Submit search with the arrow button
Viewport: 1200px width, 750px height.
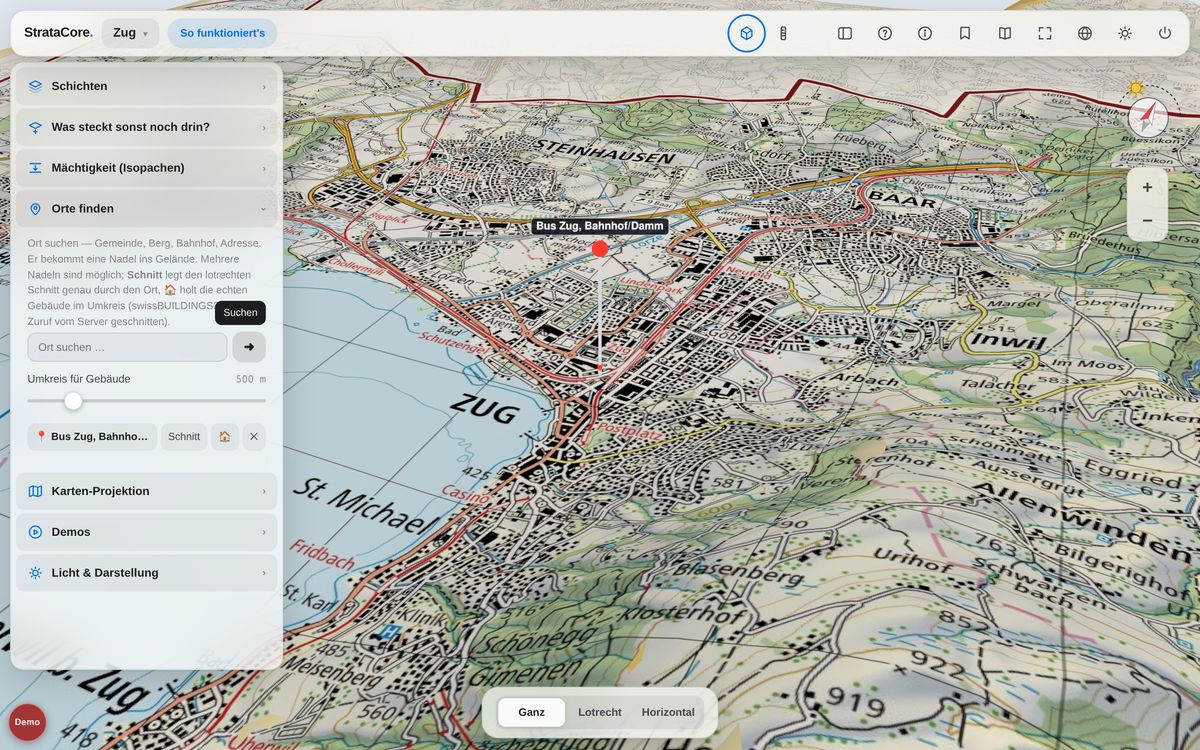click(249, 347)
